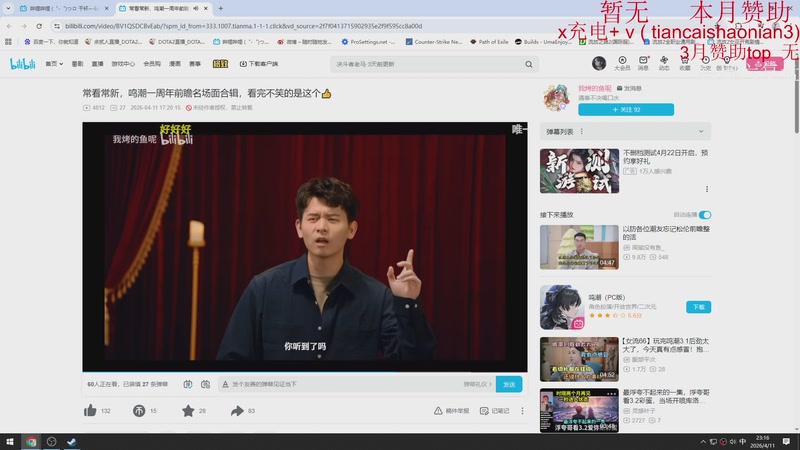This screenshot has width=800, height=450.
Task: Expand the 弹幕列表 danmaku list
Action: tap(701, 132)
